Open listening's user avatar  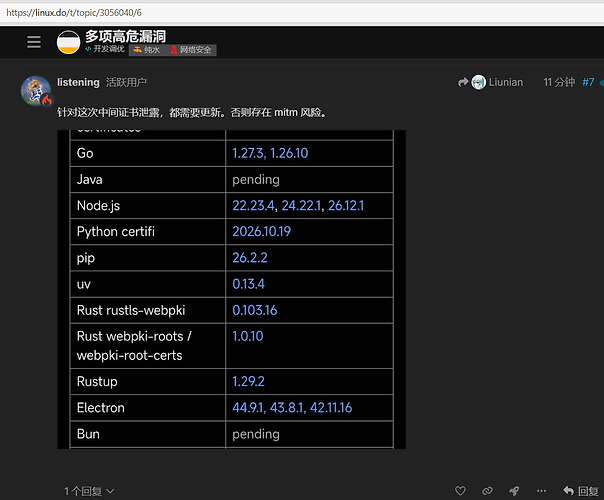36,91
